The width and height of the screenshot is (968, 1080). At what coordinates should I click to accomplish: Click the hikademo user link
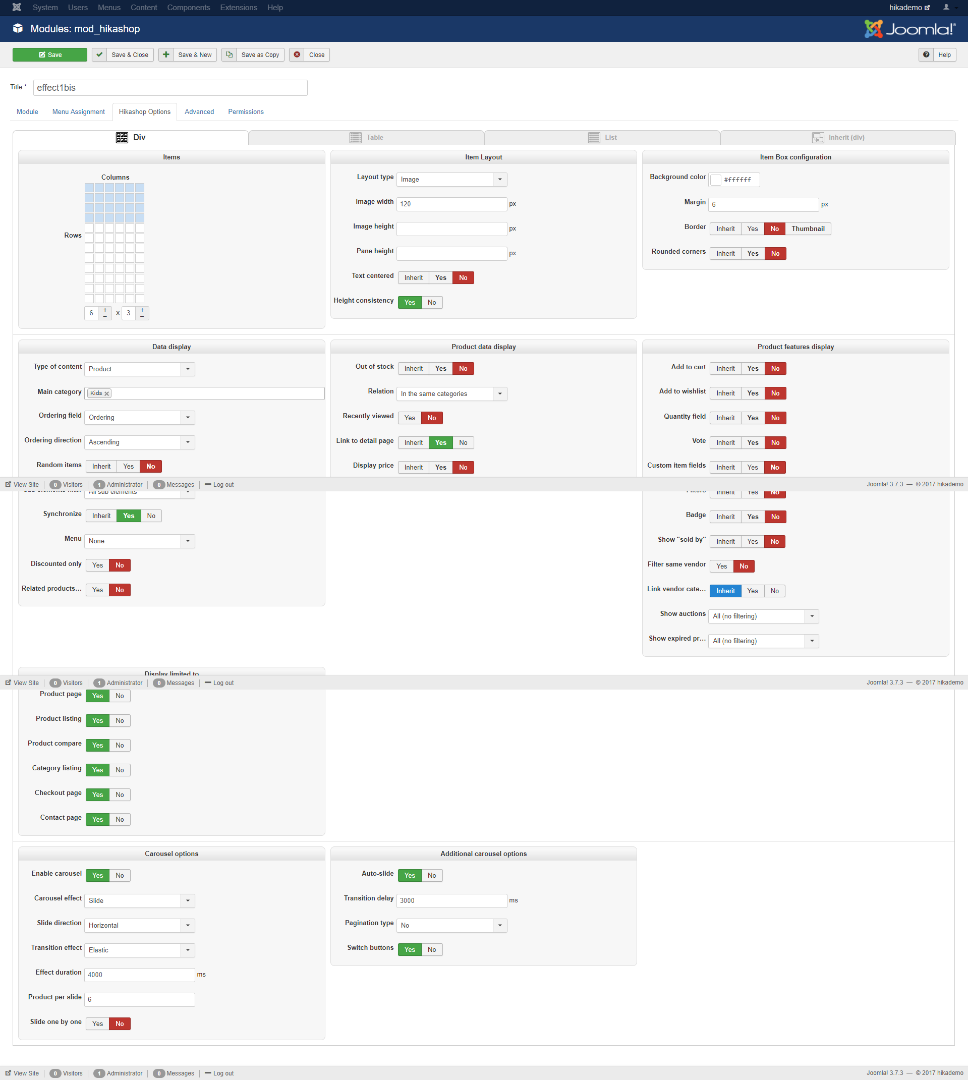coord(909,8)
